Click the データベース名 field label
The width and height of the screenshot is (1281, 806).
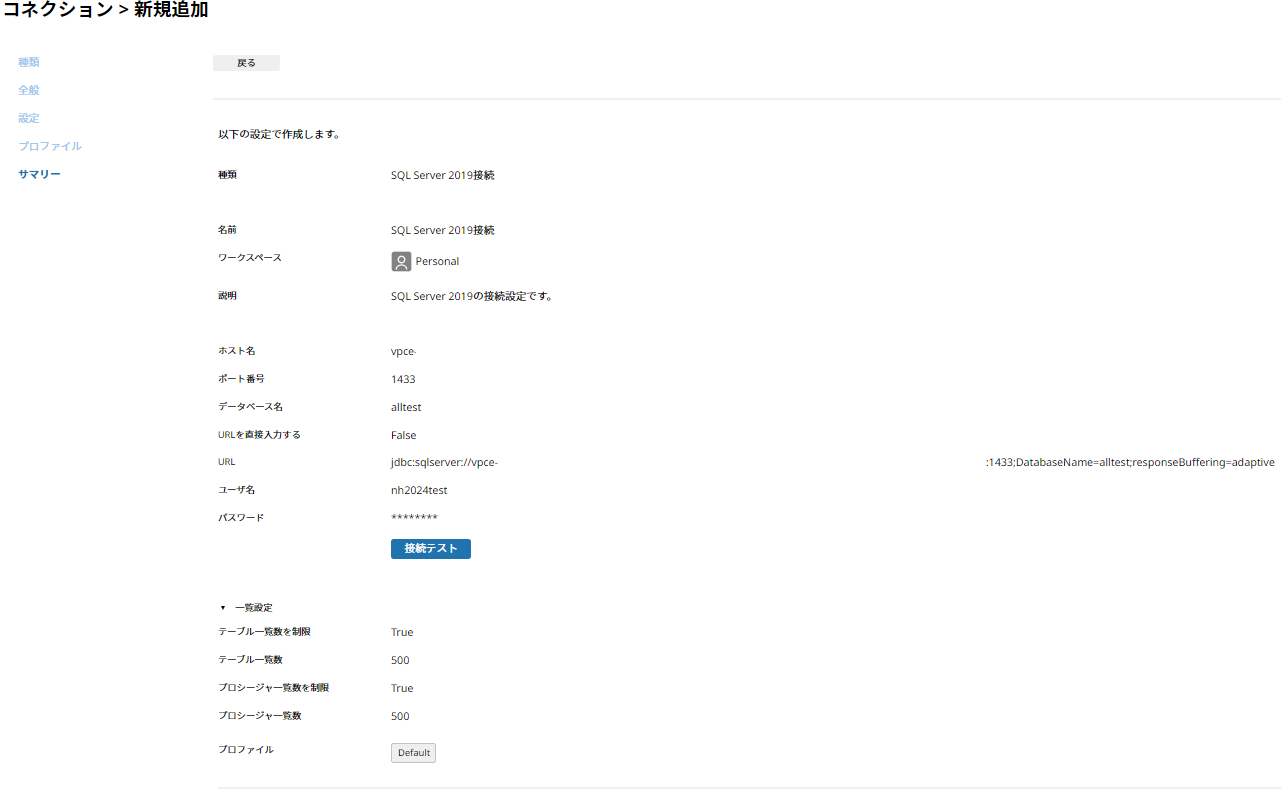point(250,407)
